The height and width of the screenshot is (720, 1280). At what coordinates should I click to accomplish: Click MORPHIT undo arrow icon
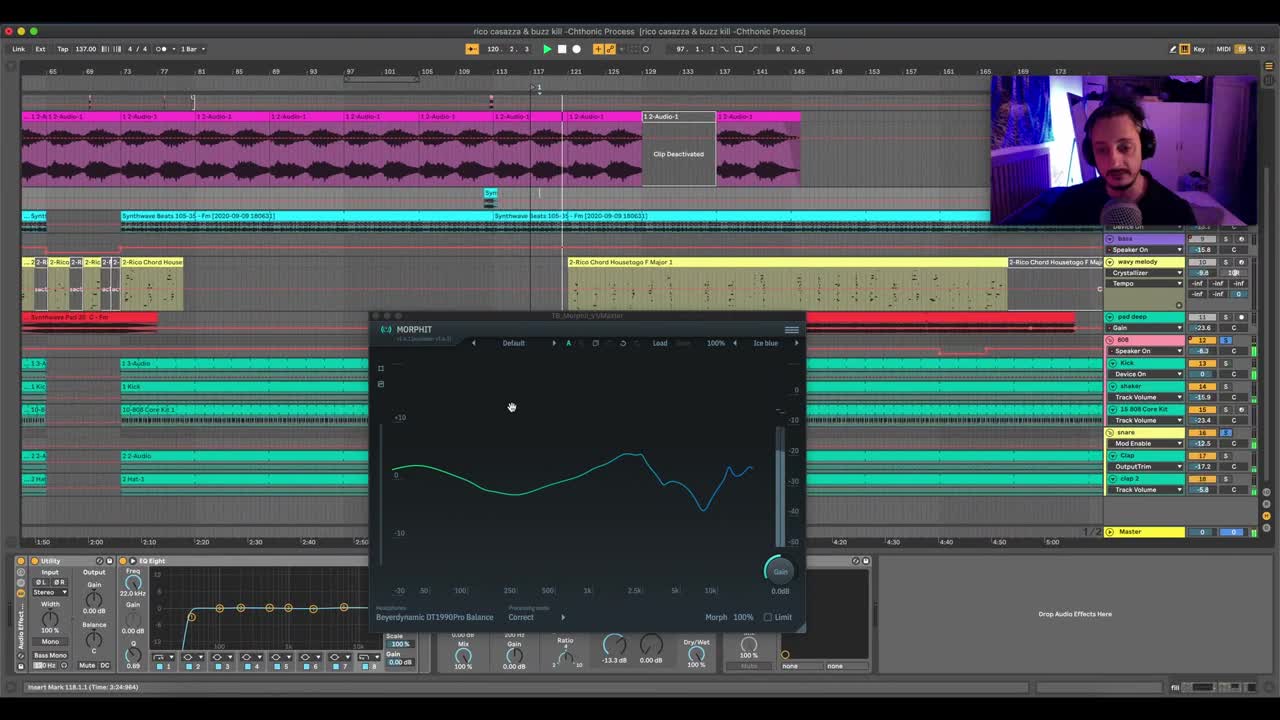click(x=623, y=343)
